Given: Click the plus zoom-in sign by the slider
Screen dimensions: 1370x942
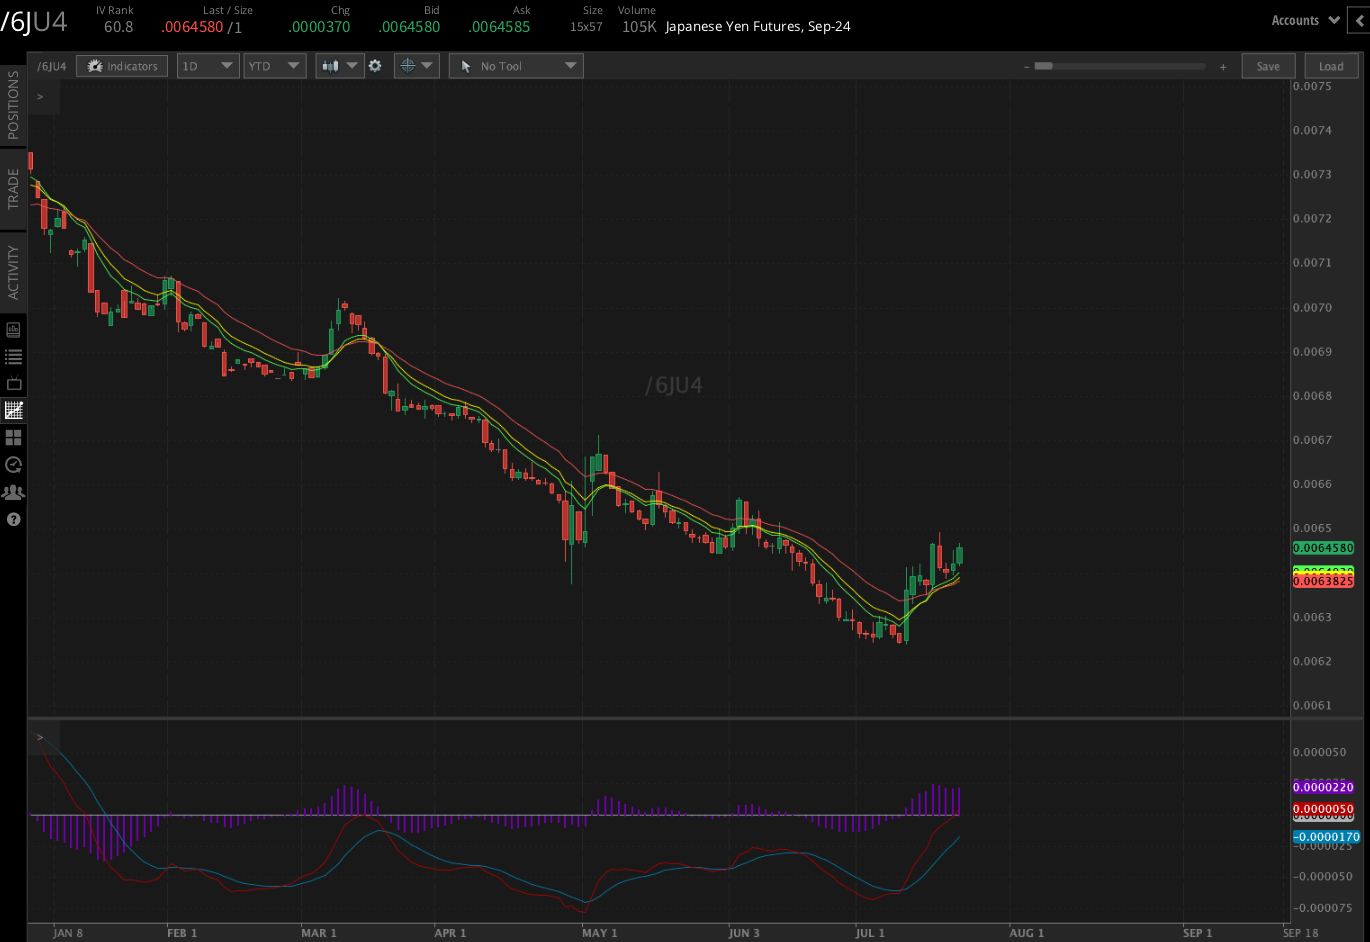Looking at the screenshot, I should [1223, 67].
